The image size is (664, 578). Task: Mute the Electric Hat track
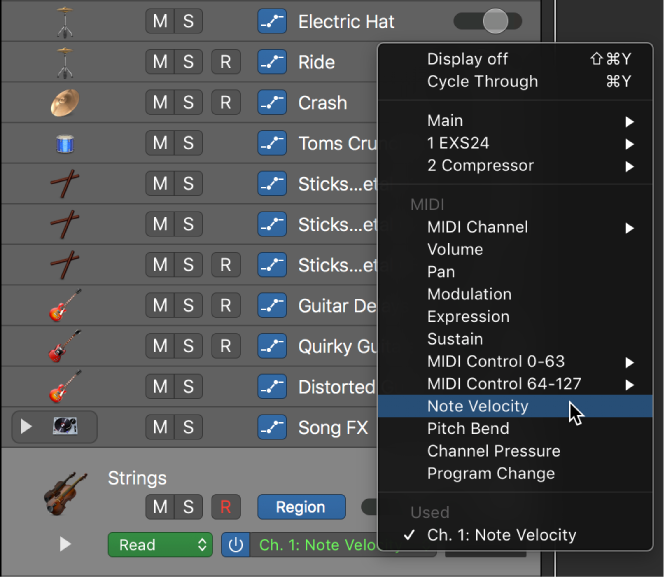[x=160, y=21]
